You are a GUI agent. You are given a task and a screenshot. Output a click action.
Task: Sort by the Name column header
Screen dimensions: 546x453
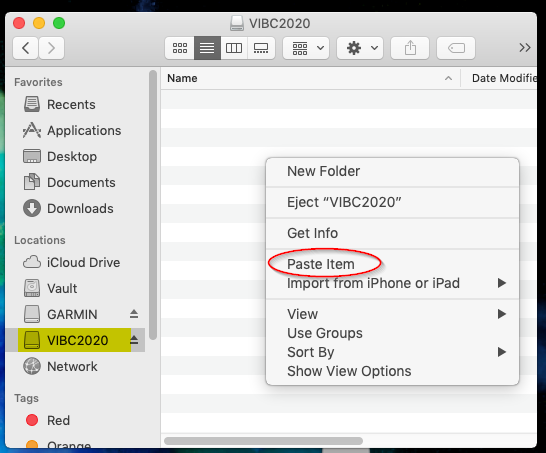(x=311, y=78)
